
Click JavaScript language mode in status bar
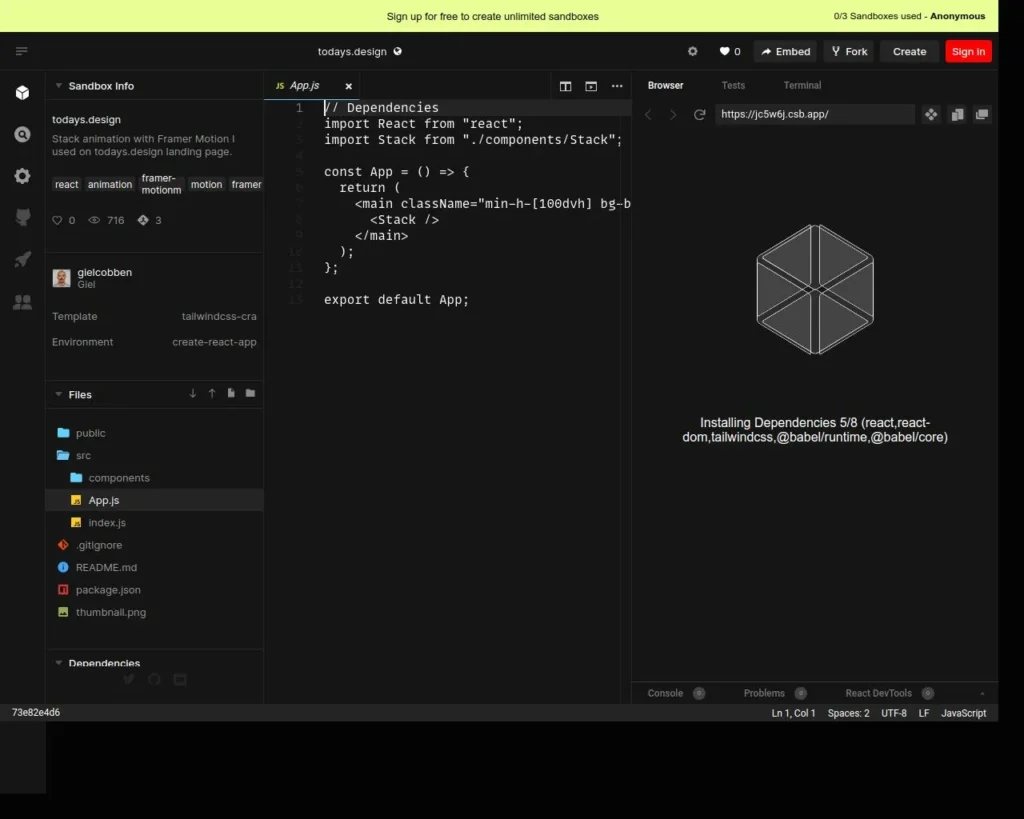(963, 713)
